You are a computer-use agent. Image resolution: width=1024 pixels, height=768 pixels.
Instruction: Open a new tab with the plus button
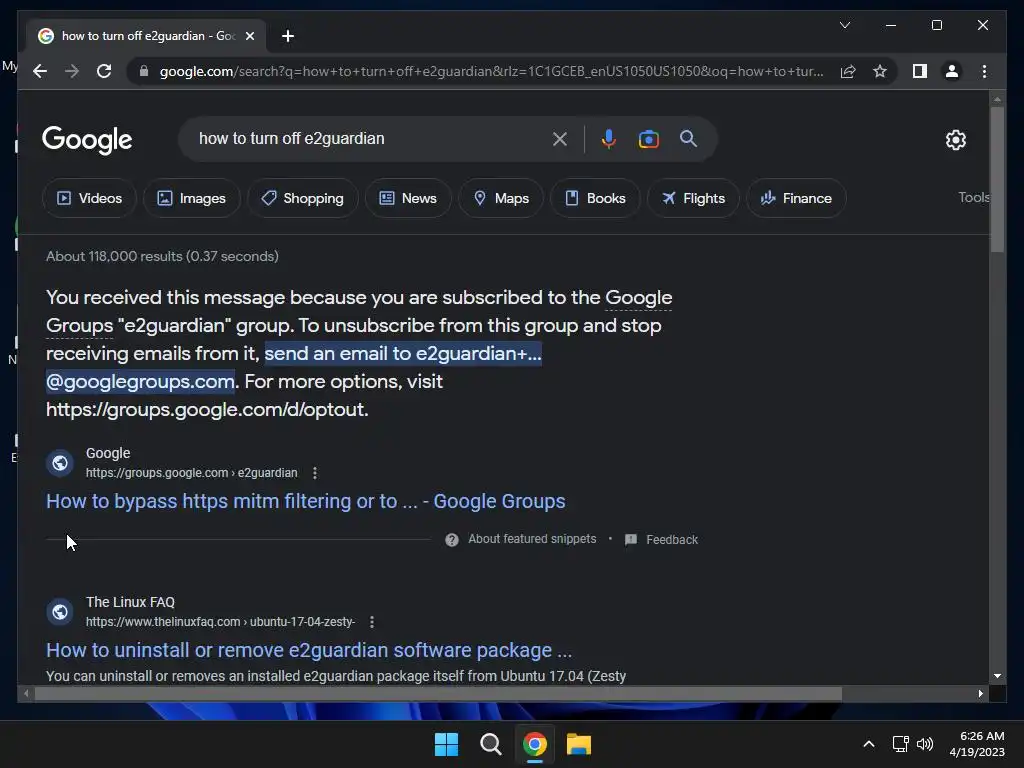(x=288, y=36)
